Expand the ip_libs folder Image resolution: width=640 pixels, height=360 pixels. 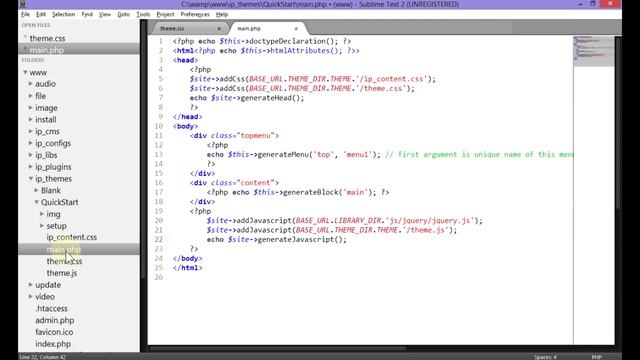tap(31, 155)
